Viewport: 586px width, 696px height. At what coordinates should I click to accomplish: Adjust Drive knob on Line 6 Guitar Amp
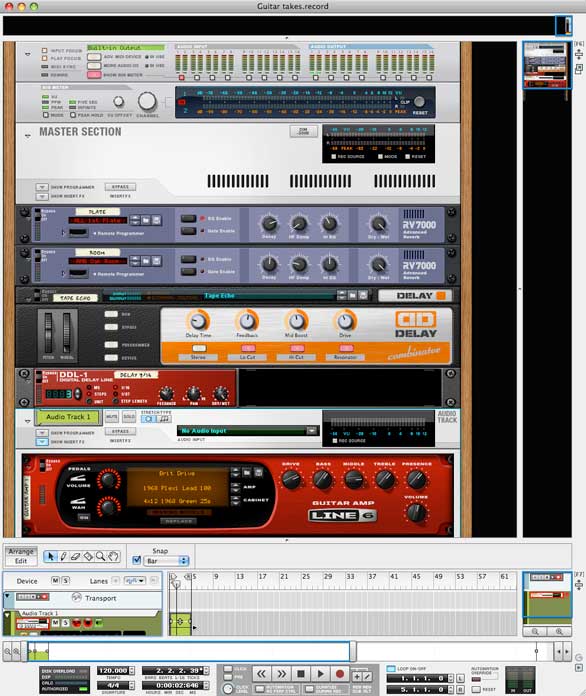[x=291, y=479]
